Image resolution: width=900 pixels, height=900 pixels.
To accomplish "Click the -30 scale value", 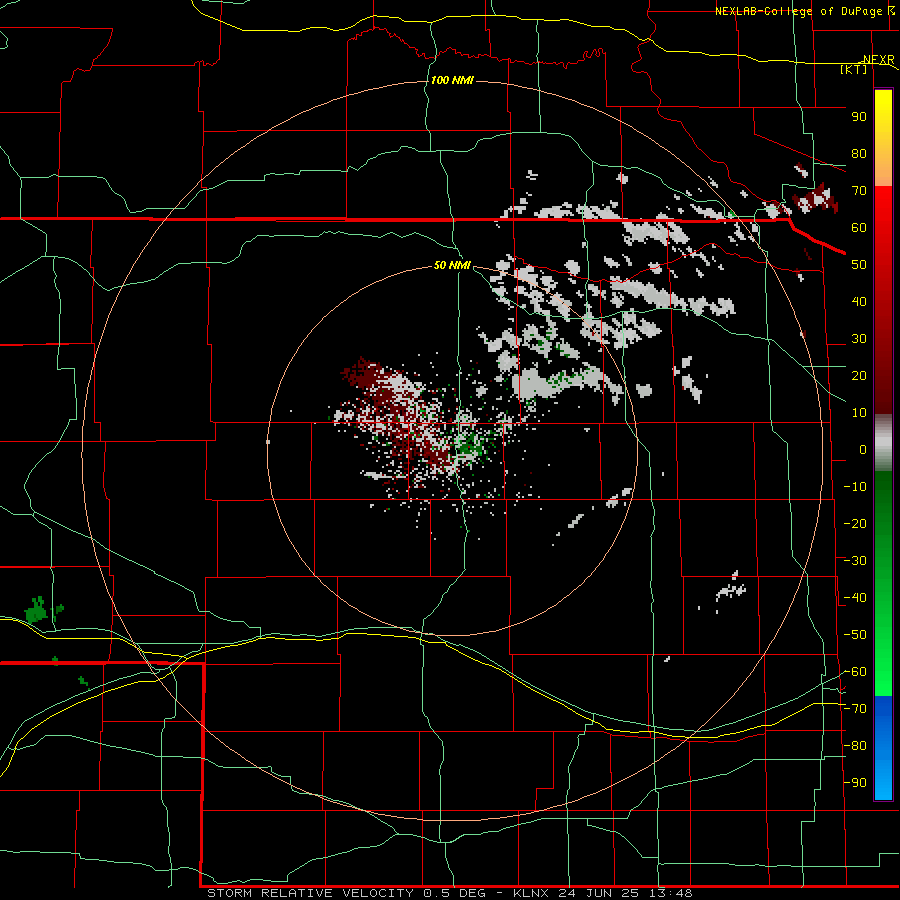I will coord(855,561).
